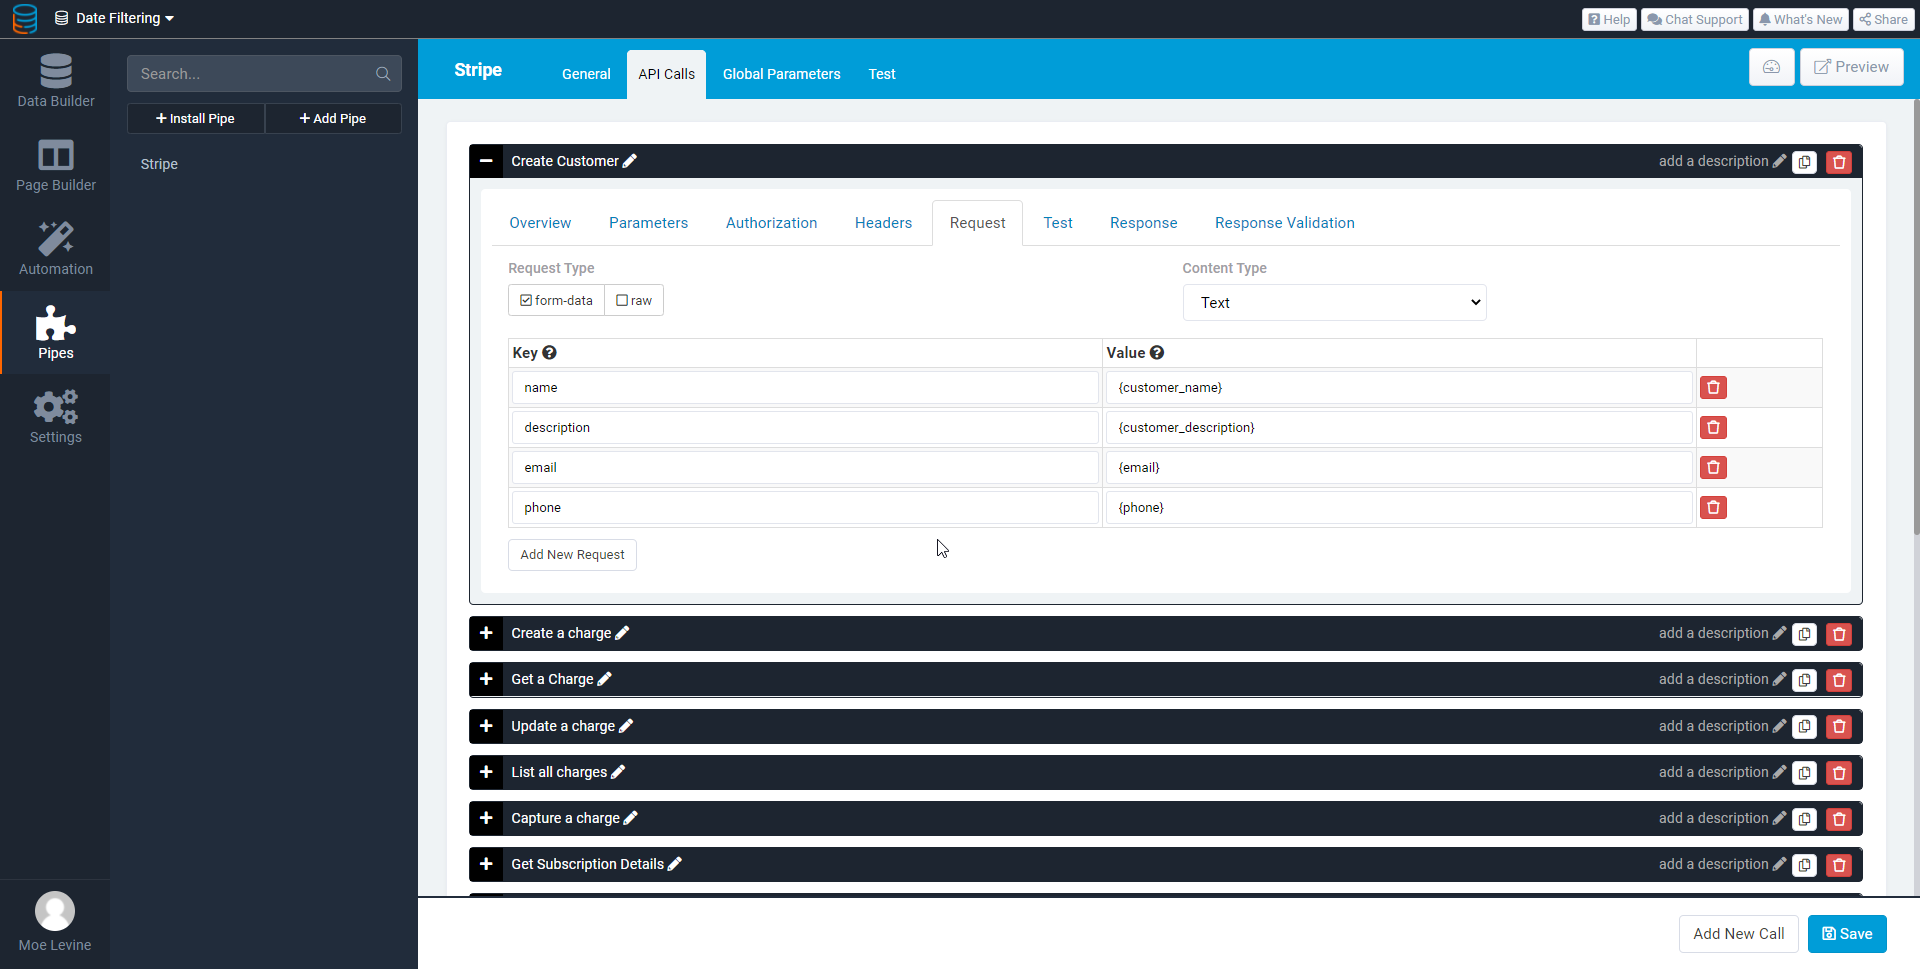The image size is (1920, 969).
Task: Add a description for Create a charge
Action: (x=1721, y=633)
